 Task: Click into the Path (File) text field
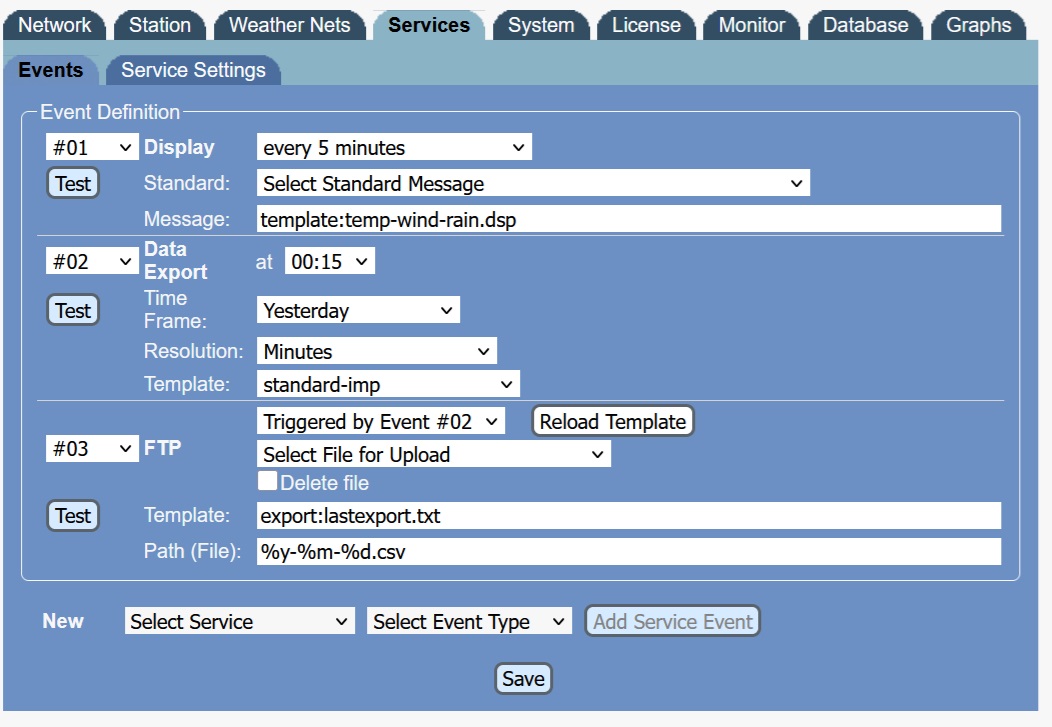(628, 551)
